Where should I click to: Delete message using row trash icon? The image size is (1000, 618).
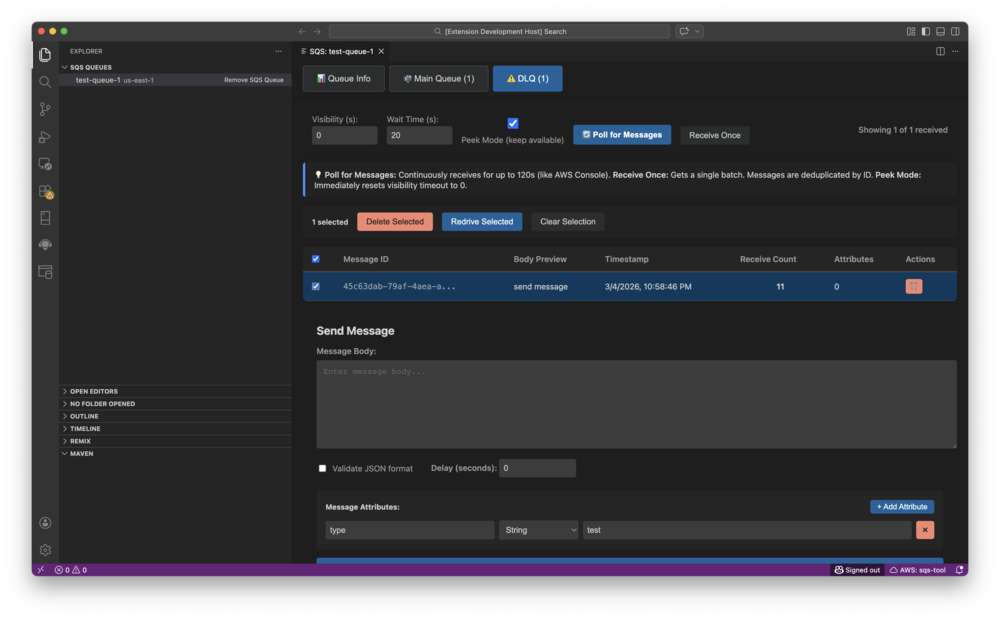[913, 286]
